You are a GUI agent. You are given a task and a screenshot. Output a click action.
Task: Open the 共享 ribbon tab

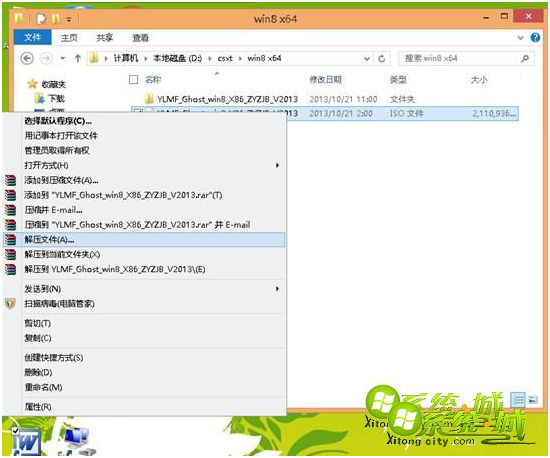click(105, 38)
